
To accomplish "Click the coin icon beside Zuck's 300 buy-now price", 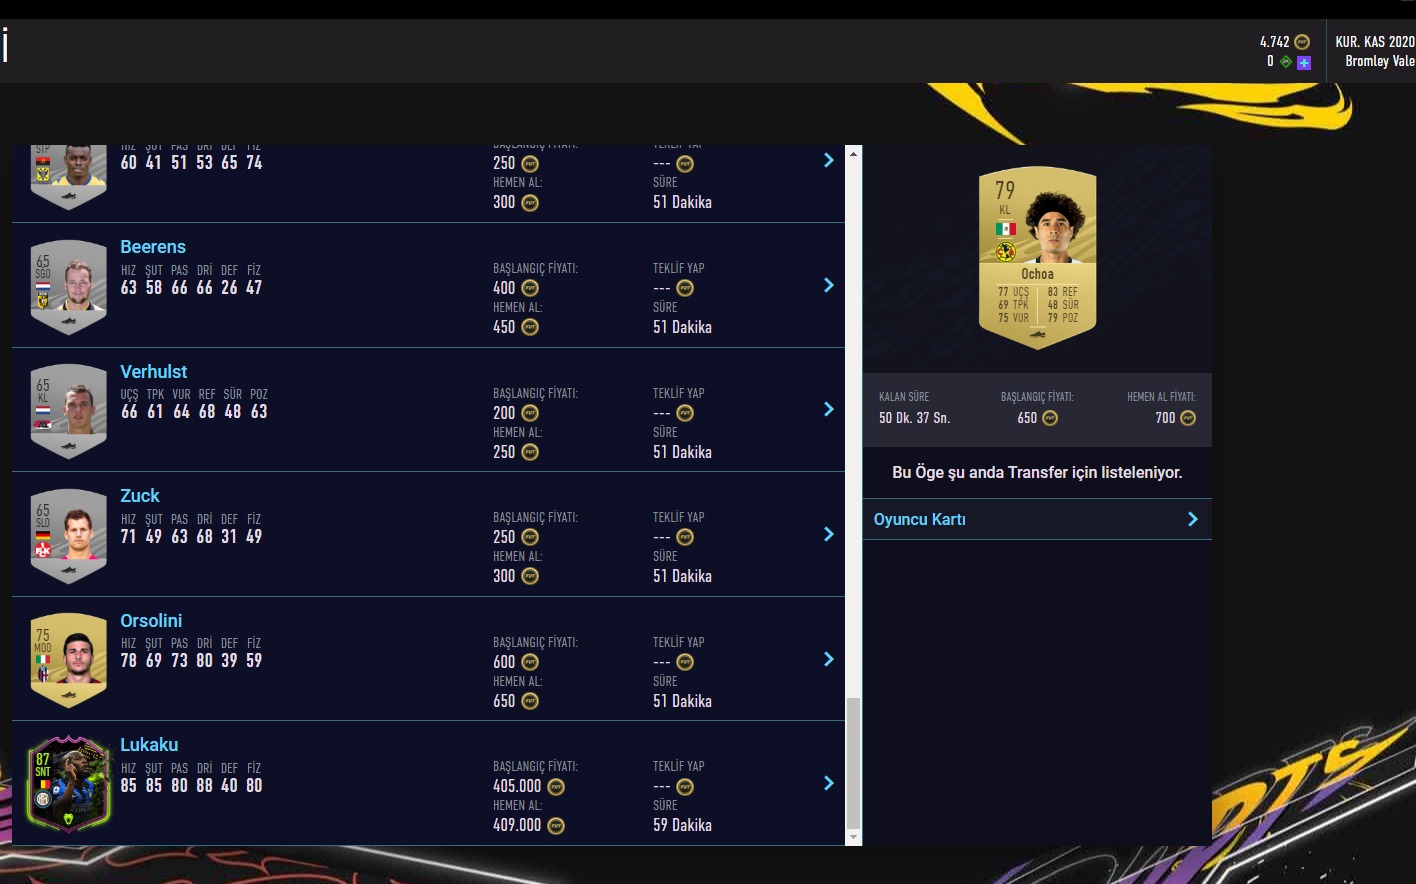I will pos(530,576).
